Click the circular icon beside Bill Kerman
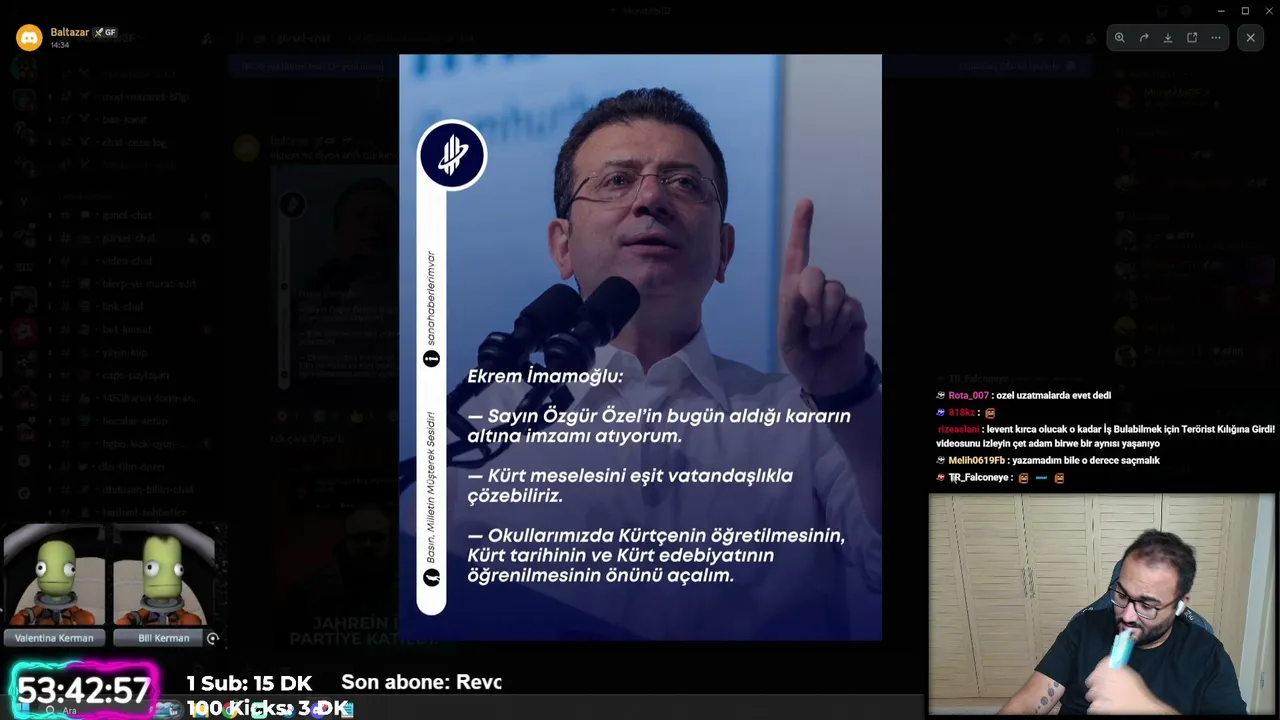The image size is (1280, 720). [x=212, y=638]
